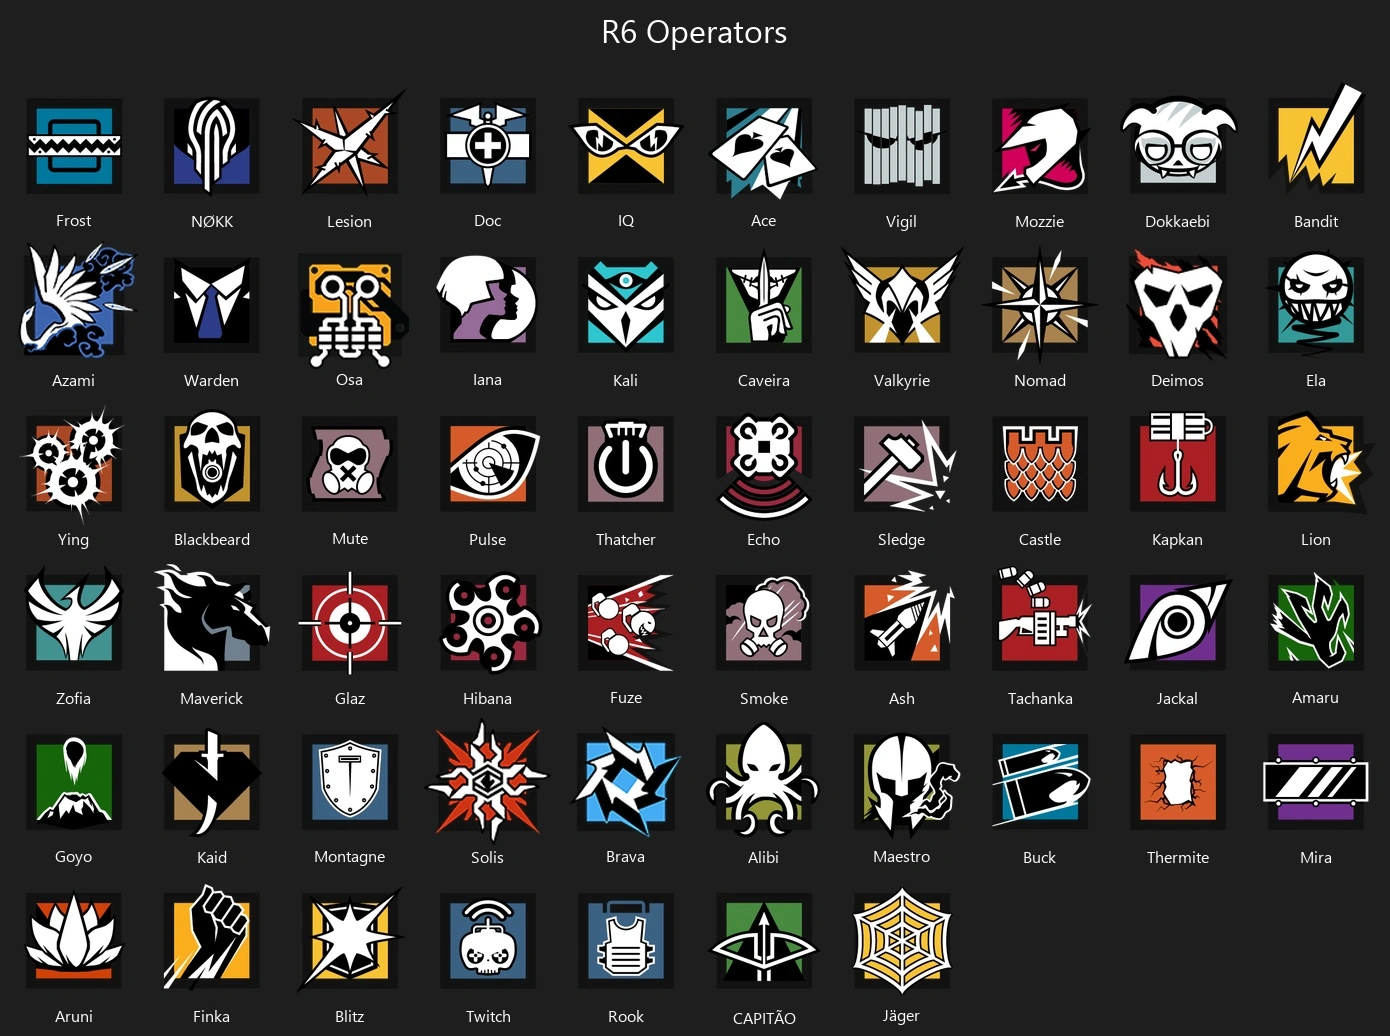
Task: Click the Dokkaebi goblin face icon
Action: pos(1178,144)
